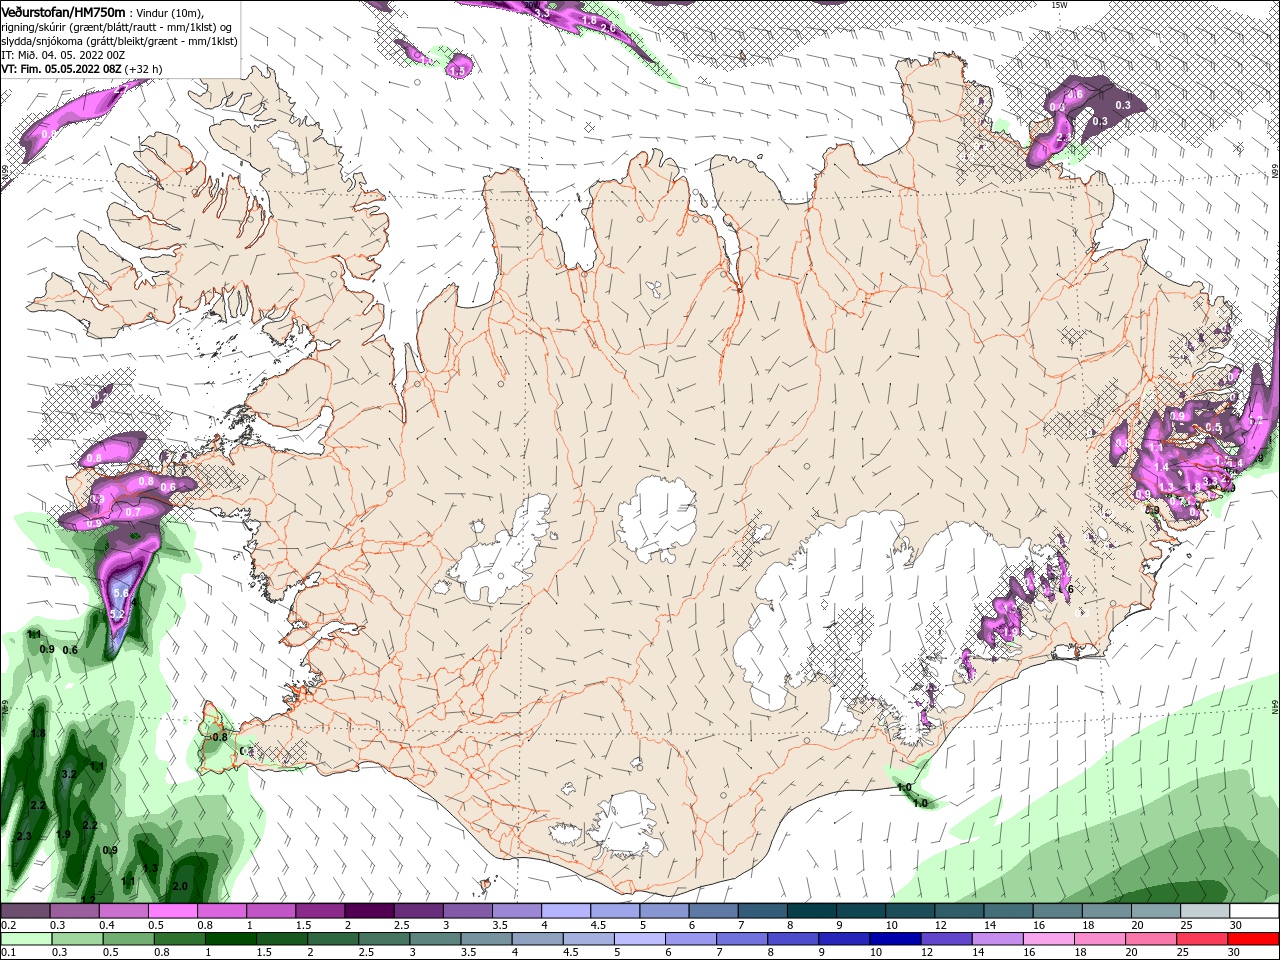Click the 2.3 rain value on the map
Screen dimensions: 1280x960
point(24,837)
